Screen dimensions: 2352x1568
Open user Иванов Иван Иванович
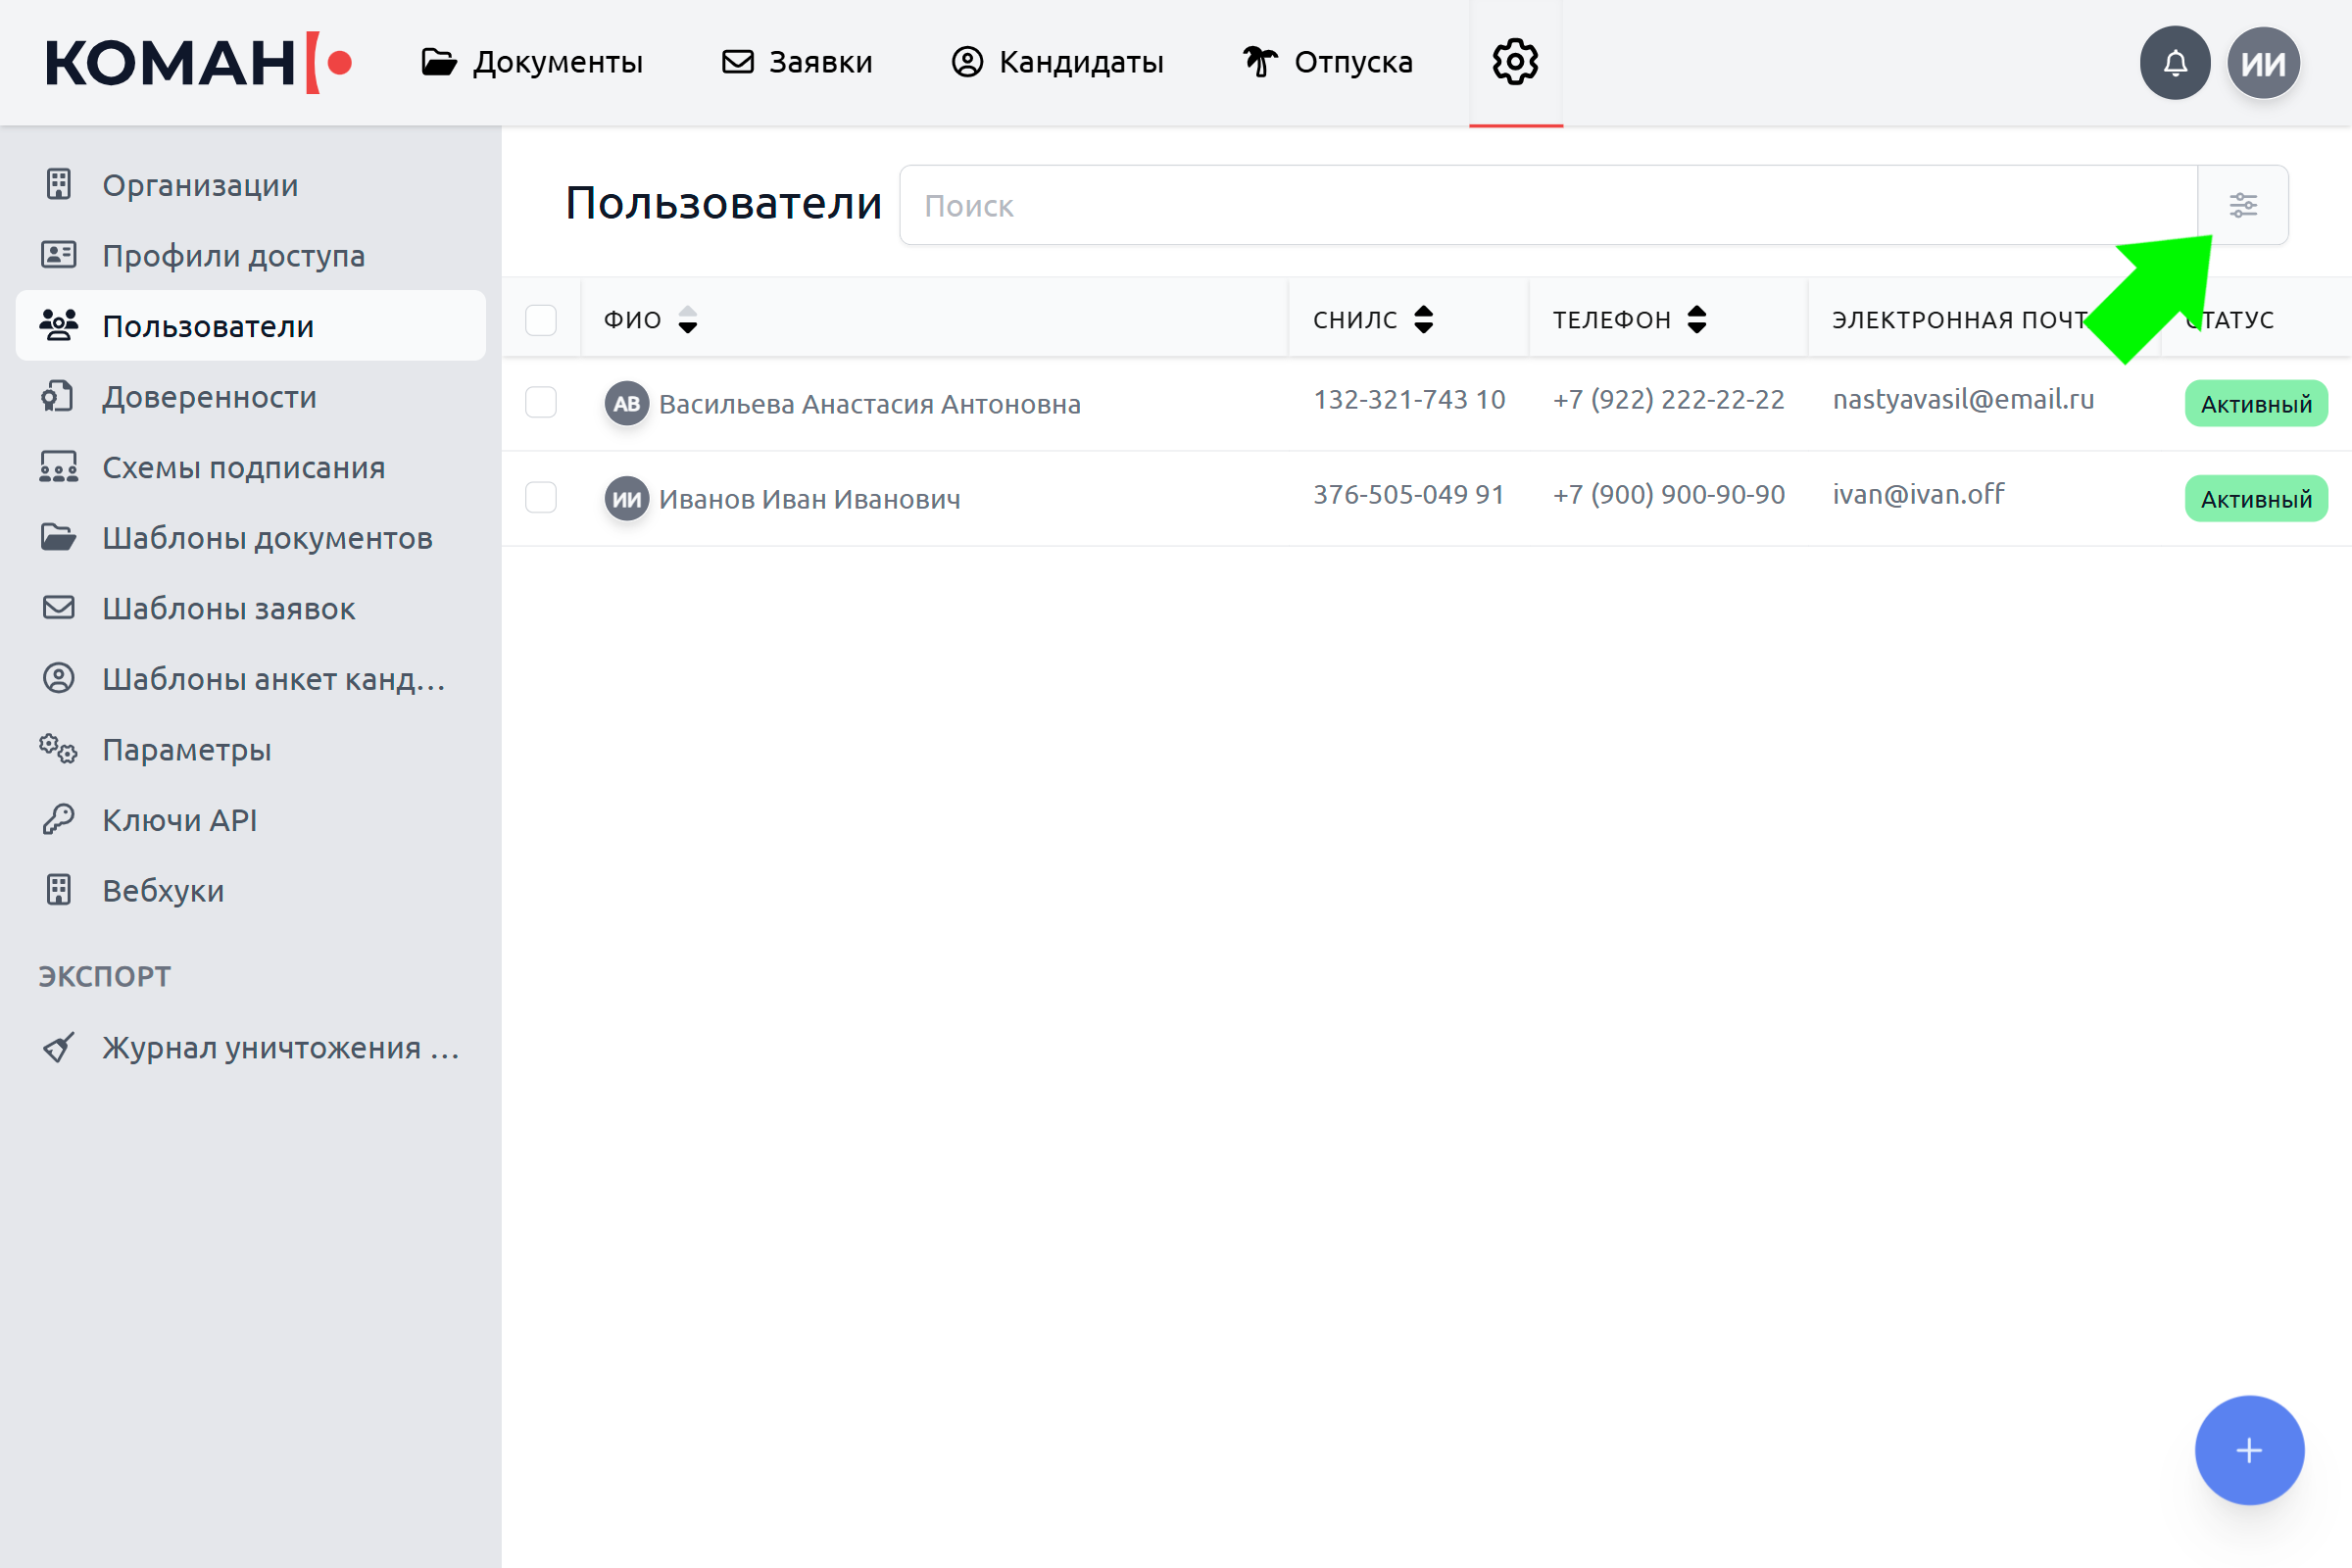pyautogui.click(x=809, y=499)
